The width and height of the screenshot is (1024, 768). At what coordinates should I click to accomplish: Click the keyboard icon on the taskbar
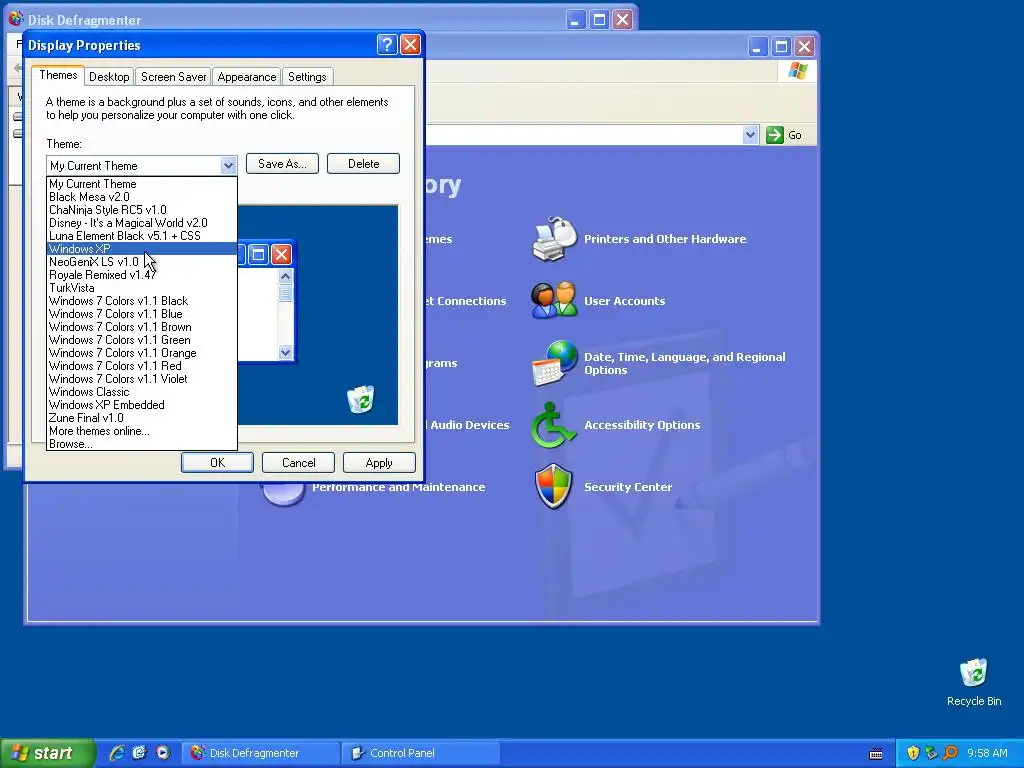pyautogui.click(x=876, y=754)
